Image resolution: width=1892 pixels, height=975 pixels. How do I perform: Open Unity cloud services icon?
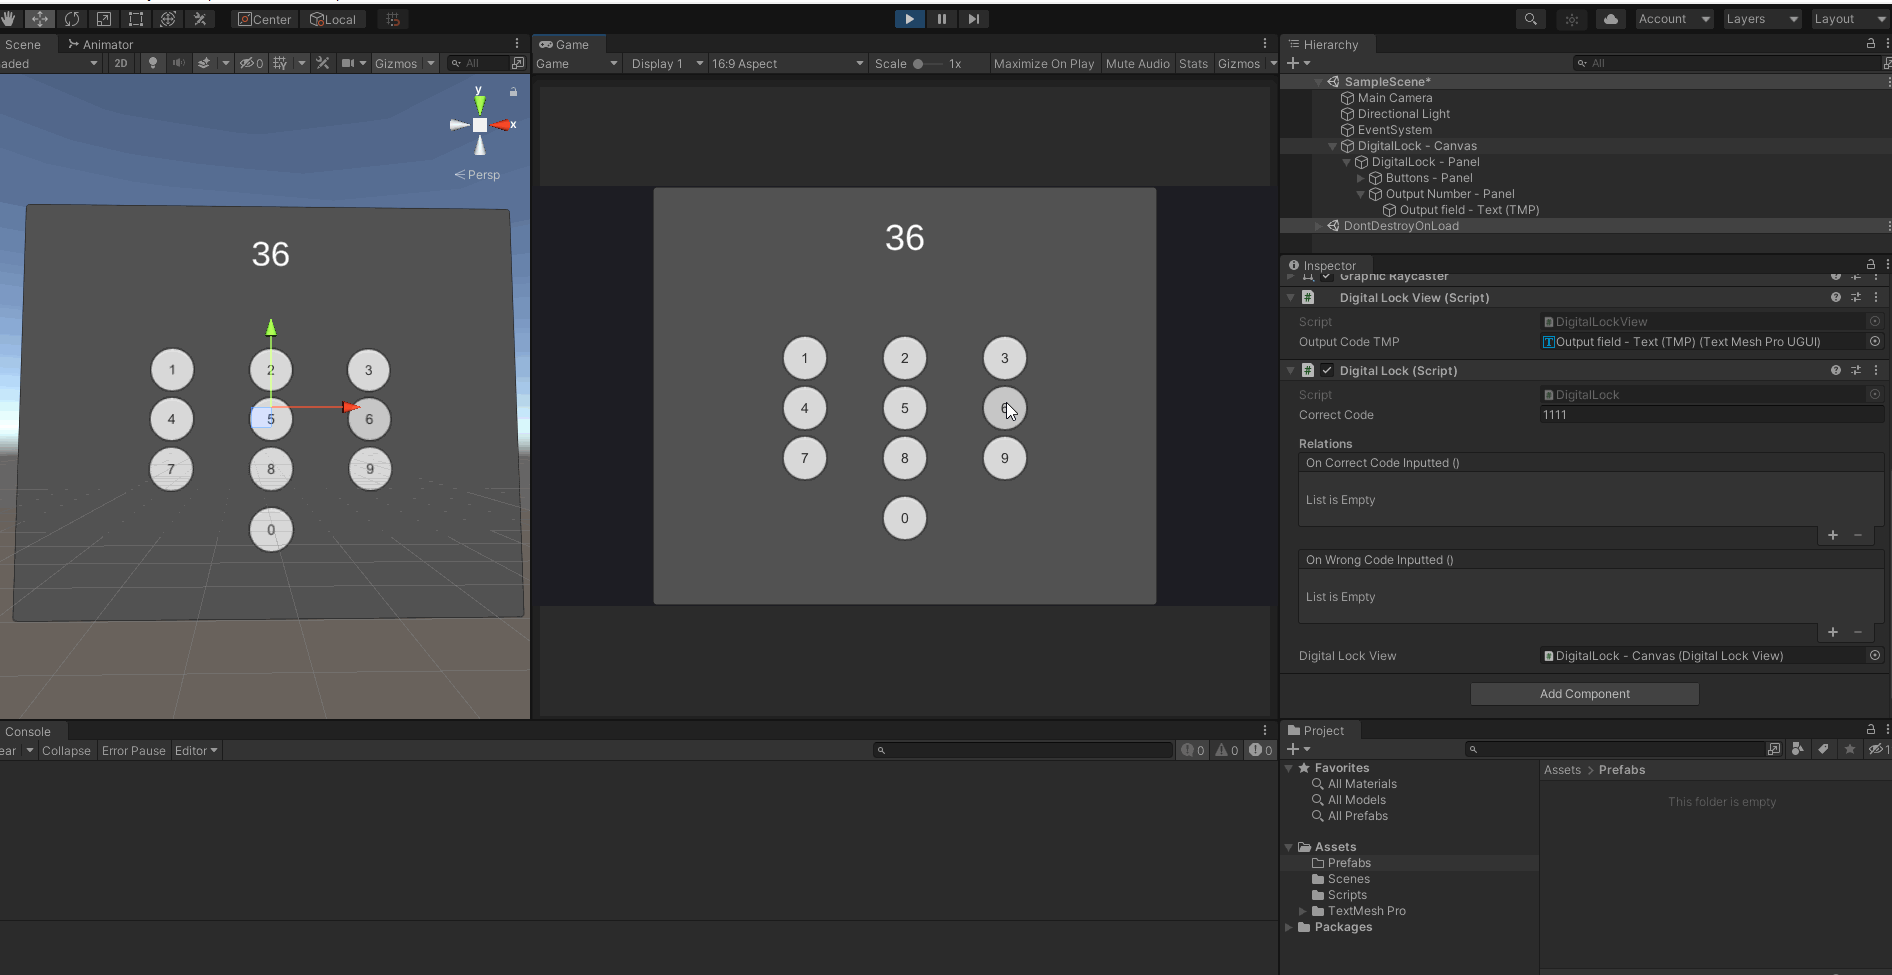pyautogui.click(x=1610, y=19)
